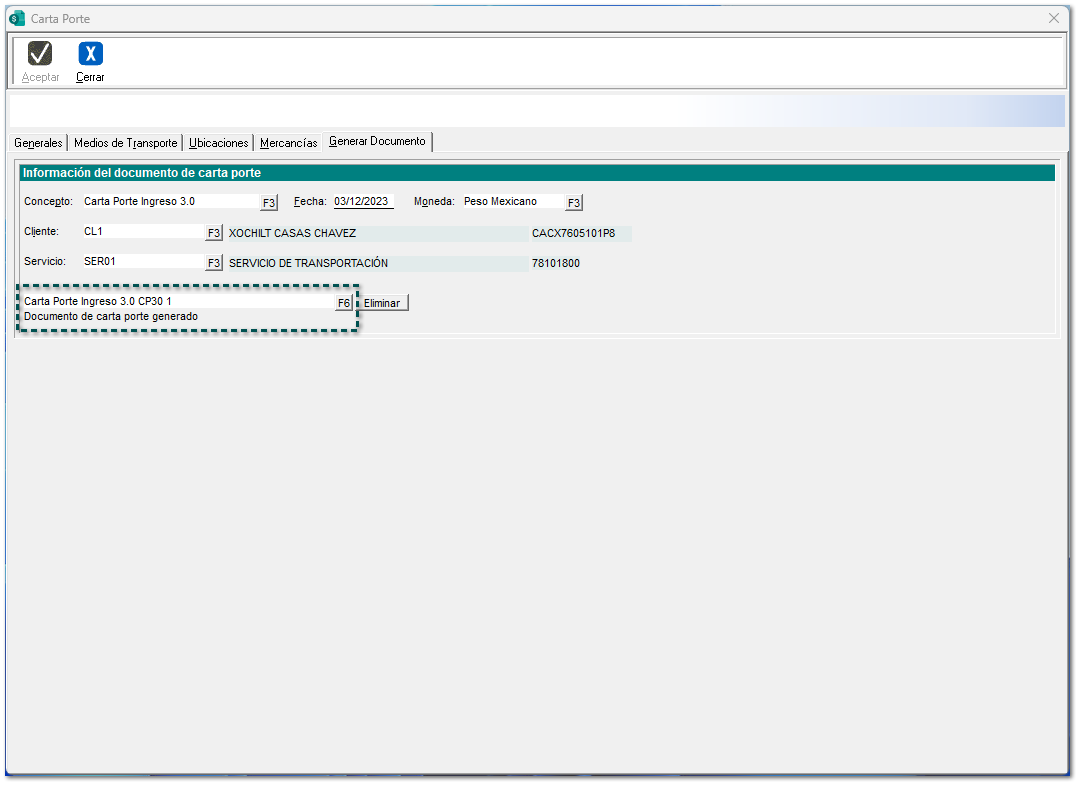Image resolution: width=1079 pixels, height=785 pixels.
Task: Open the Medios de Transporte tab
Action: click(125, 143)
